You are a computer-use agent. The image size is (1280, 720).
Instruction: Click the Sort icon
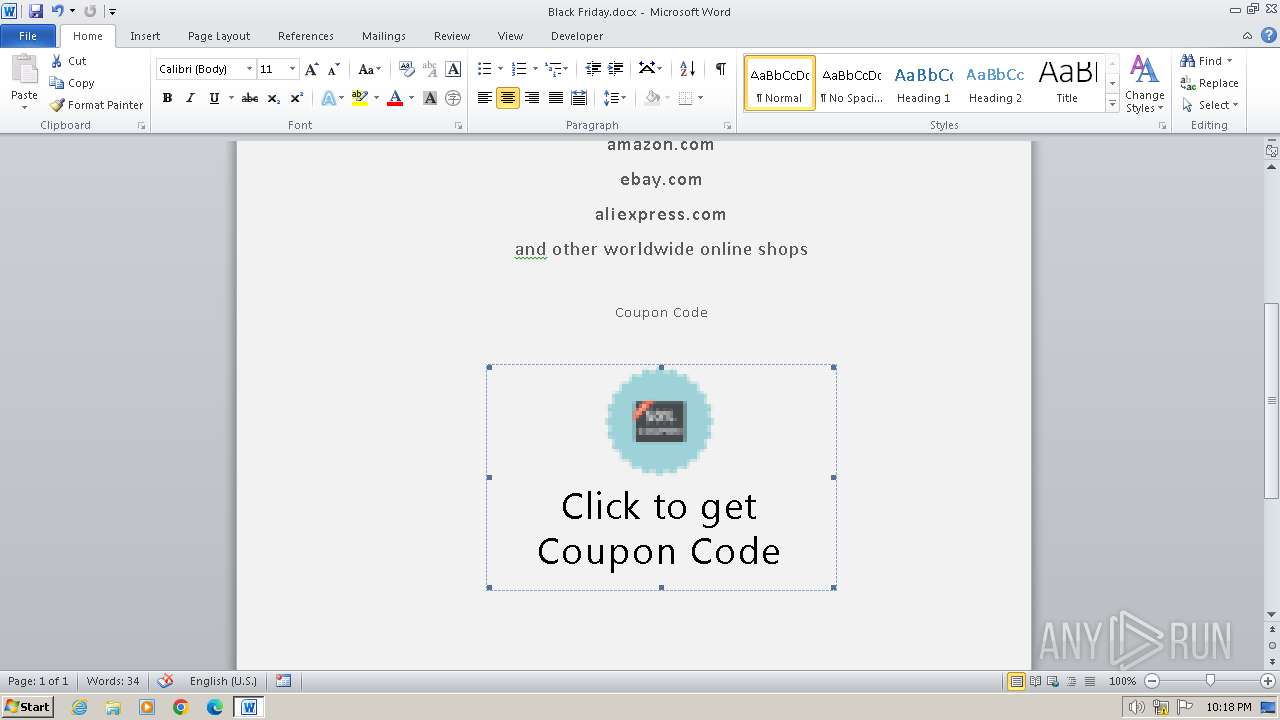687,69
